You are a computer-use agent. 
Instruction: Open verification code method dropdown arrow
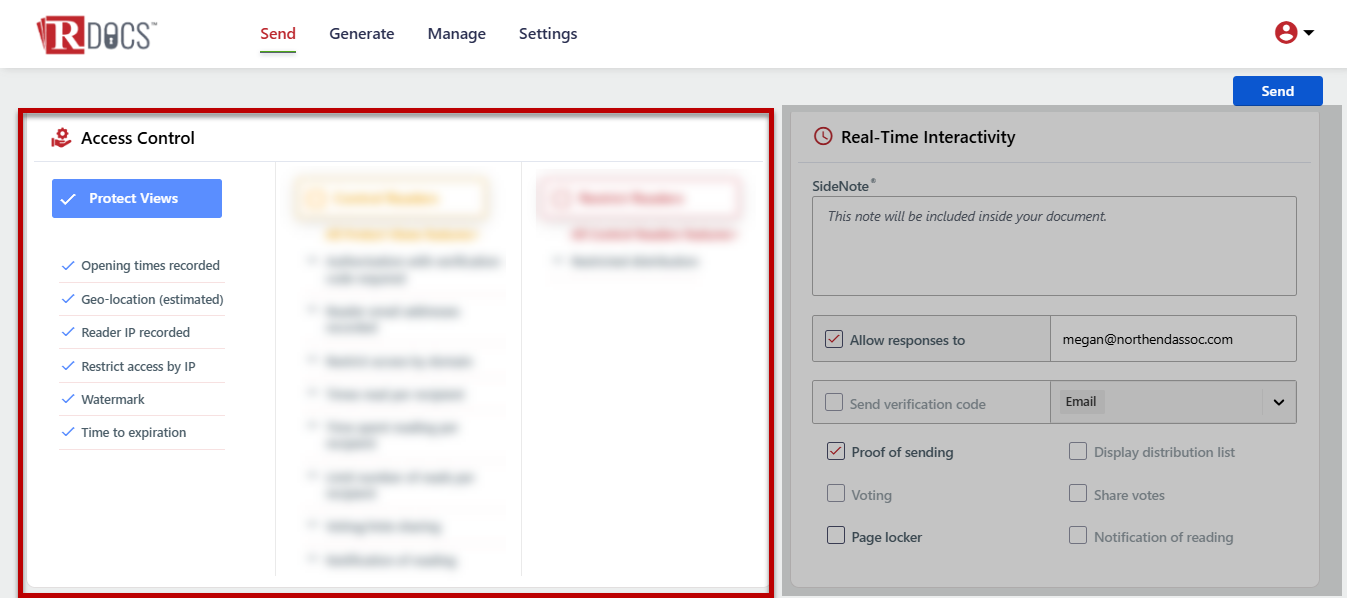[1278, 402]
